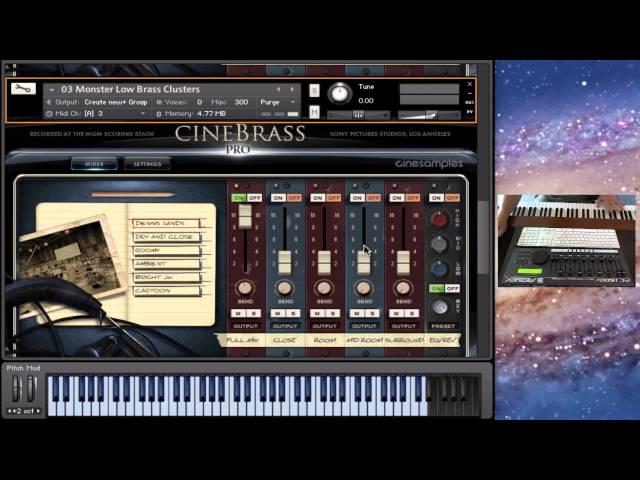Viewport: 640px width, 480px height.
Task: Click the wrench instrument edit icon
Action: click(22, 90)
